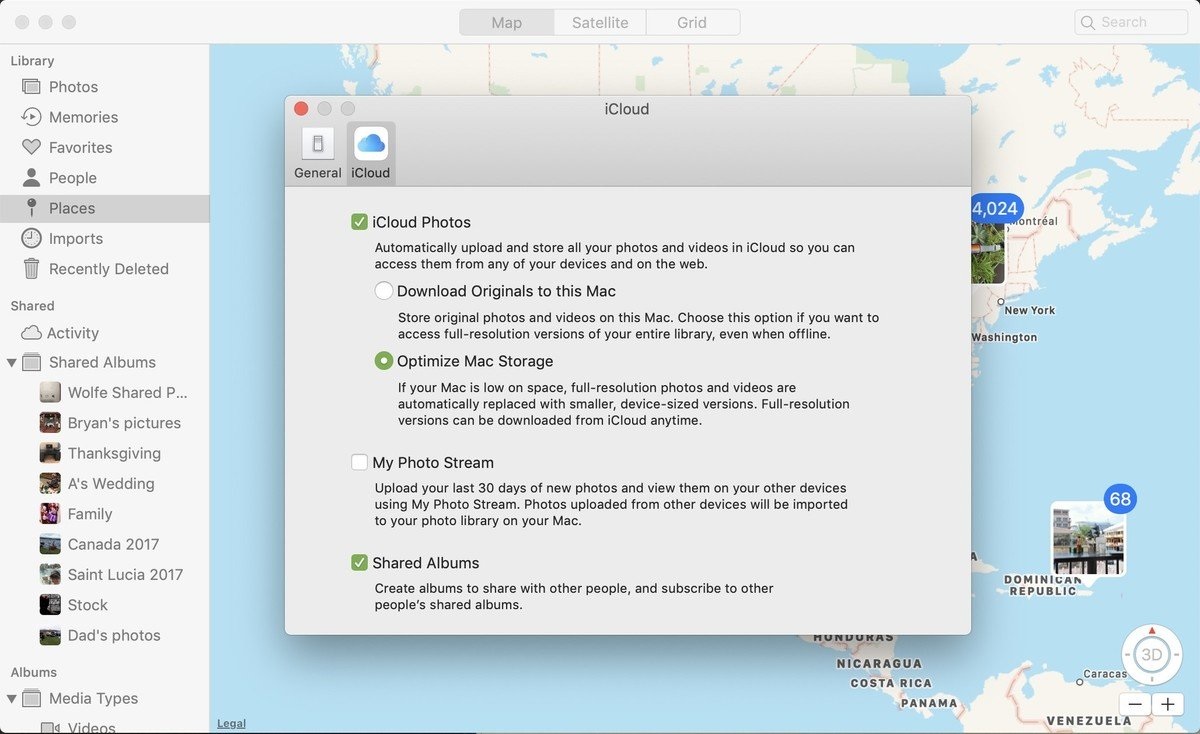Open the Activity cloud item
The image size is (1200, 734).
(x=72, y=333)
